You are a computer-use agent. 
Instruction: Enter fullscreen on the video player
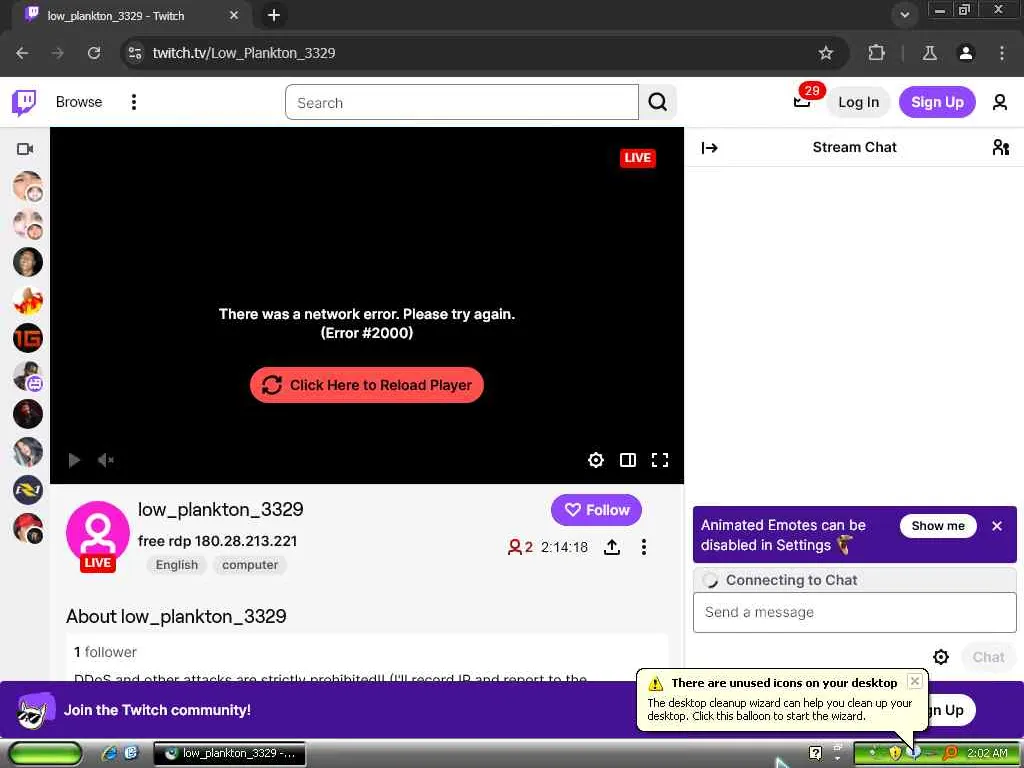tap(660, 460)
